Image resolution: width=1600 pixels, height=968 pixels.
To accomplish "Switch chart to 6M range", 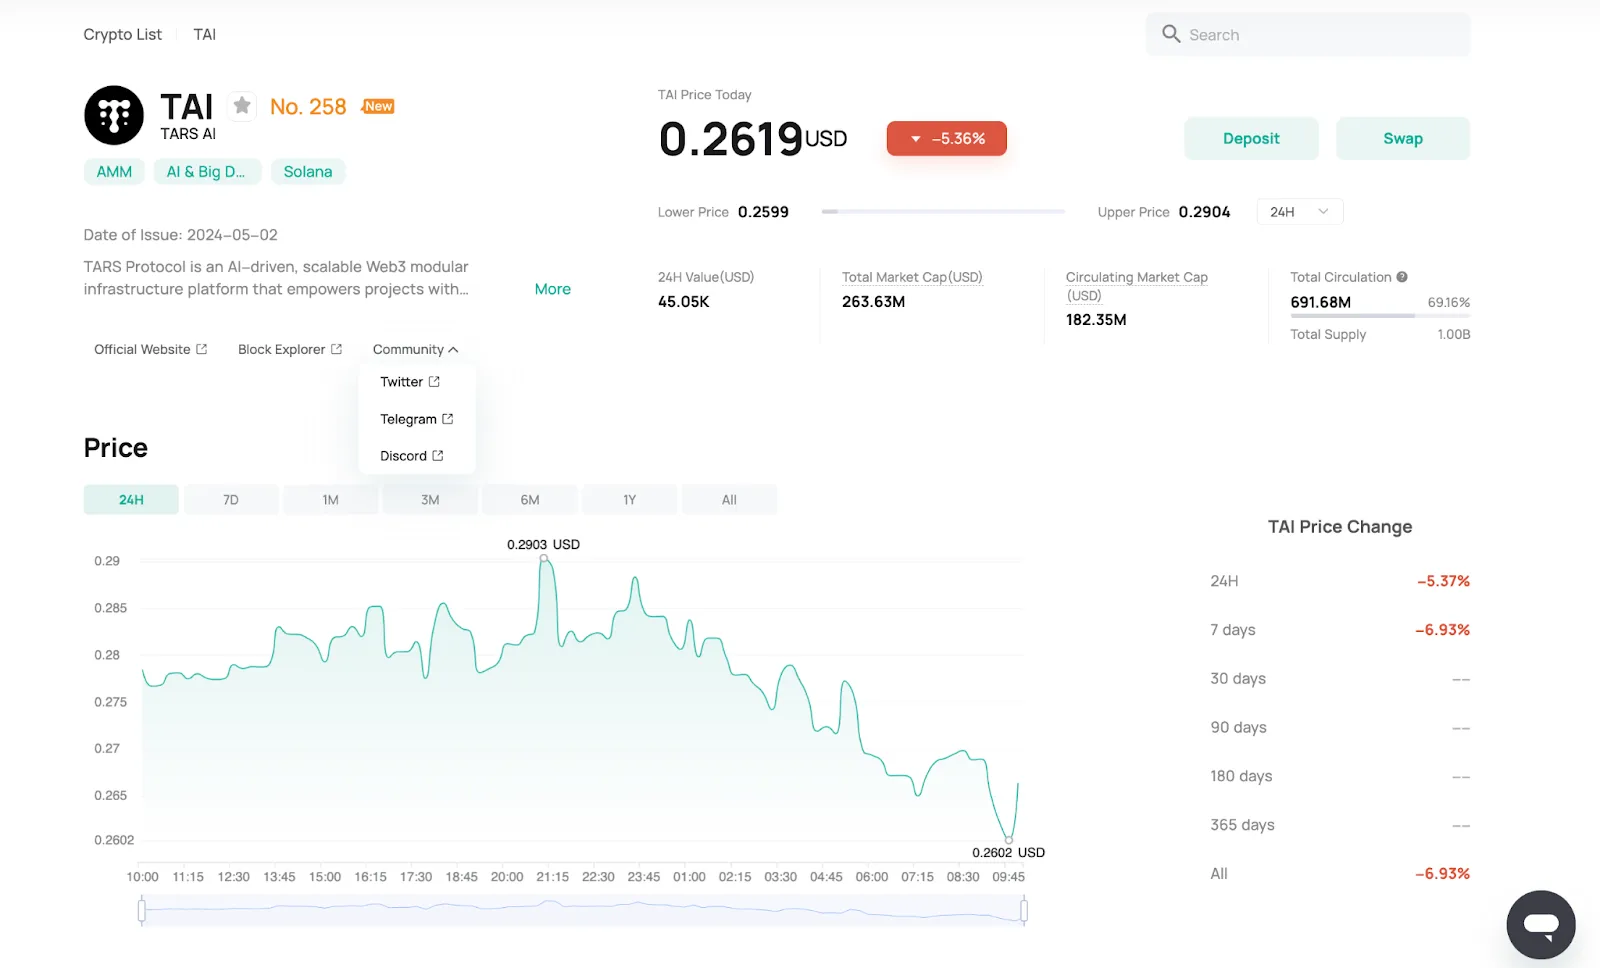I will click(x=530, y=500).
